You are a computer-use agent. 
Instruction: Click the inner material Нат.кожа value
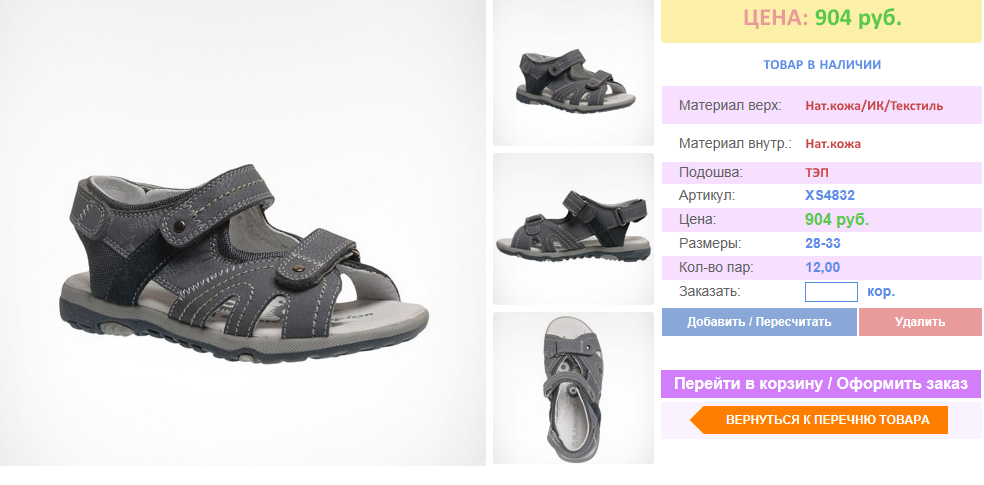[833, 144]
